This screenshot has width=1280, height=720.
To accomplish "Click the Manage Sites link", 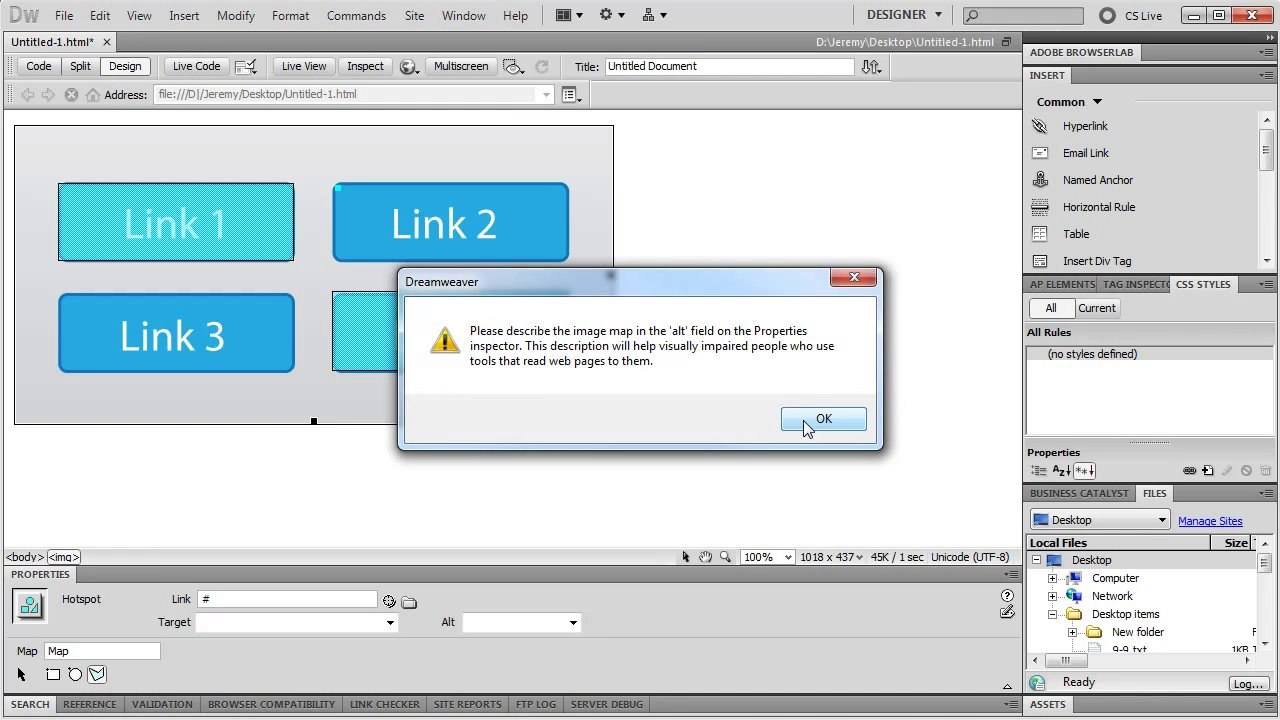I will tap(1210, 521).
